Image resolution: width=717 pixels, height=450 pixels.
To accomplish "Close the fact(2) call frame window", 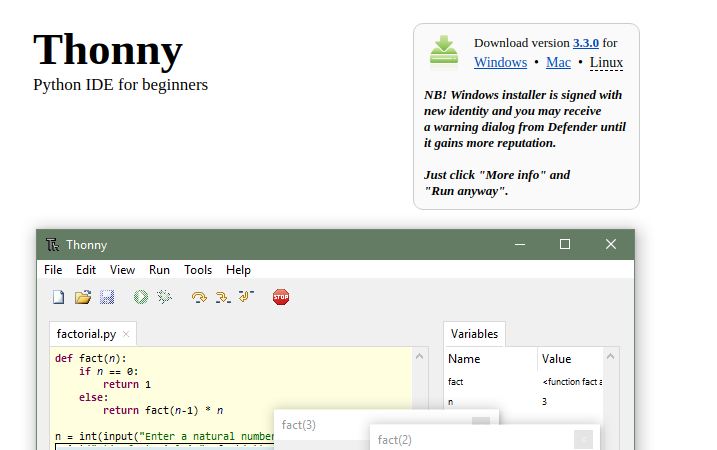I will point(583,439).
